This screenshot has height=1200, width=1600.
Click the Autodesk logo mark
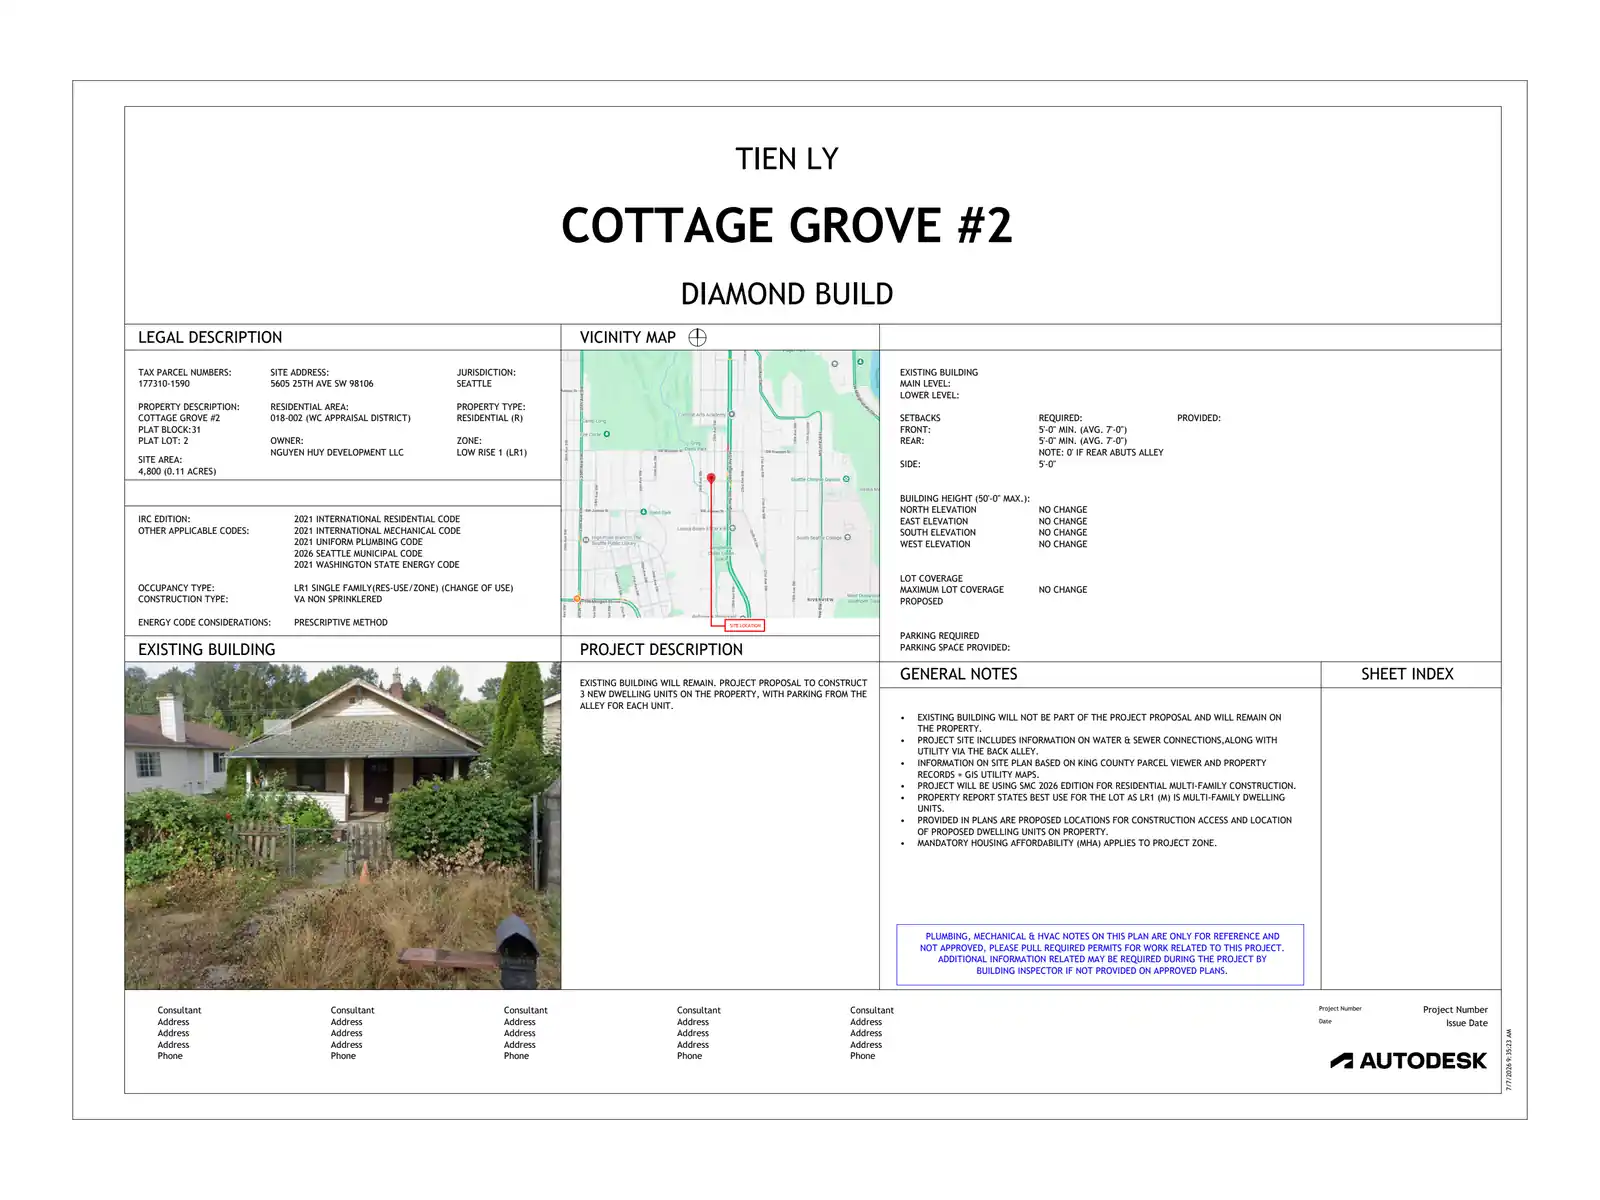1341,1061
